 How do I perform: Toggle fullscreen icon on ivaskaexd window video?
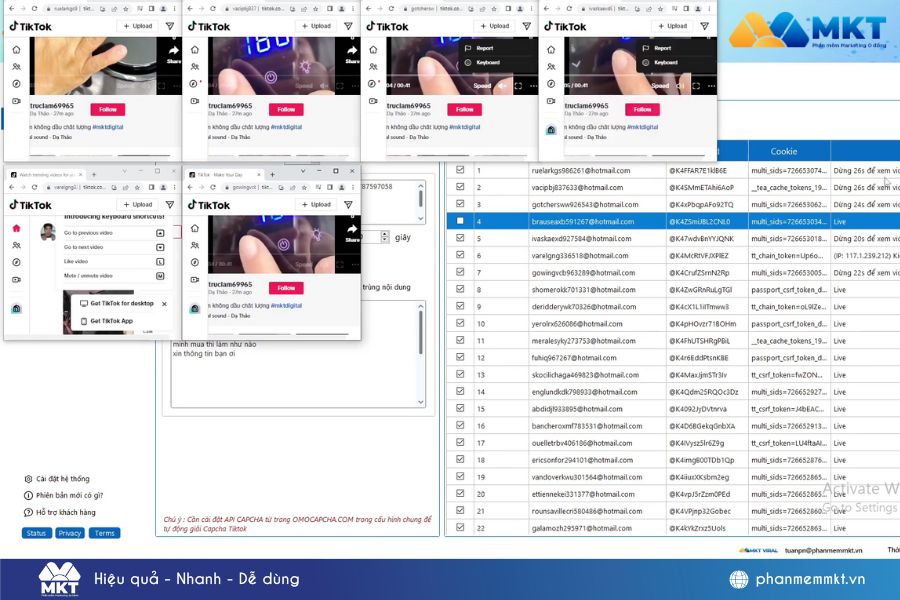(x=696, y=86)
